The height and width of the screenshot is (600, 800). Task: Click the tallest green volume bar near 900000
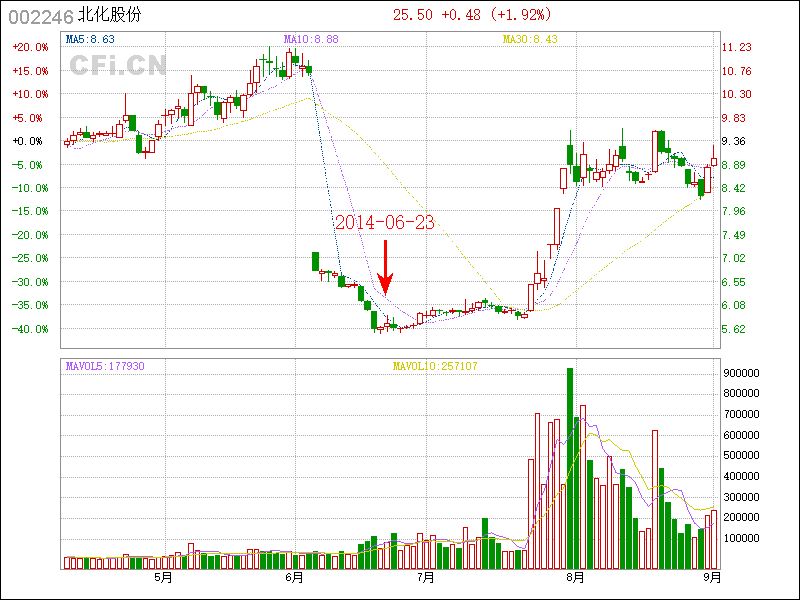point(570,468)
